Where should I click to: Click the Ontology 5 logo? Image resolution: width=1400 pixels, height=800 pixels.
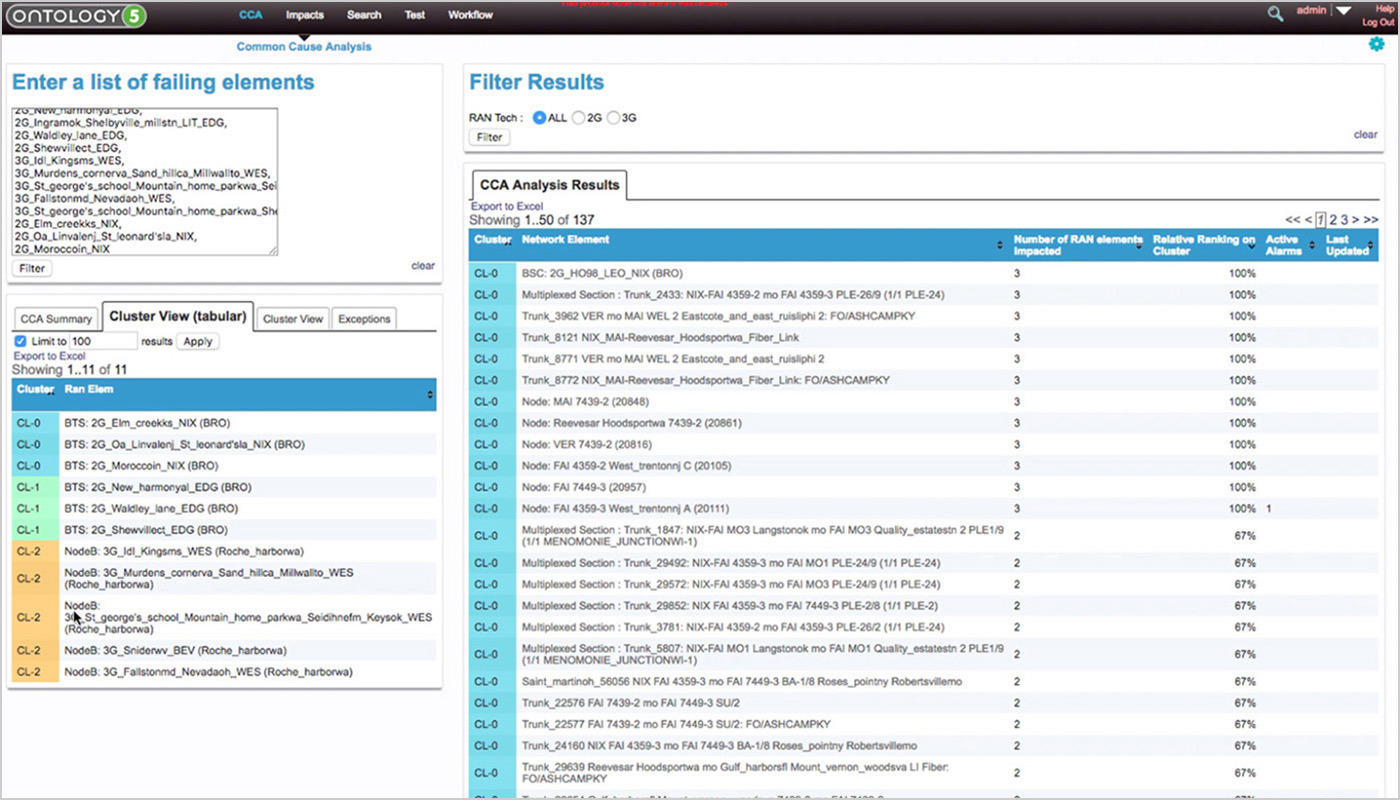click(x=76, y=15)
